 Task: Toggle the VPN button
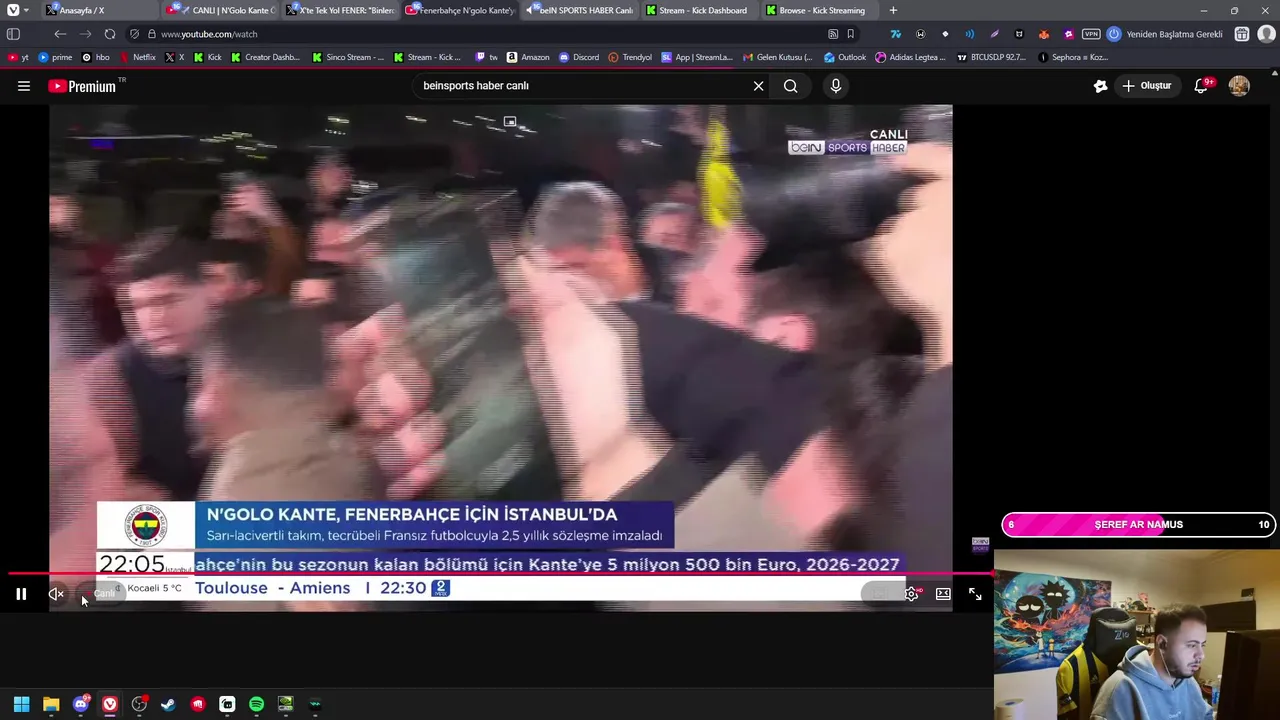[x=1091, y=34]
